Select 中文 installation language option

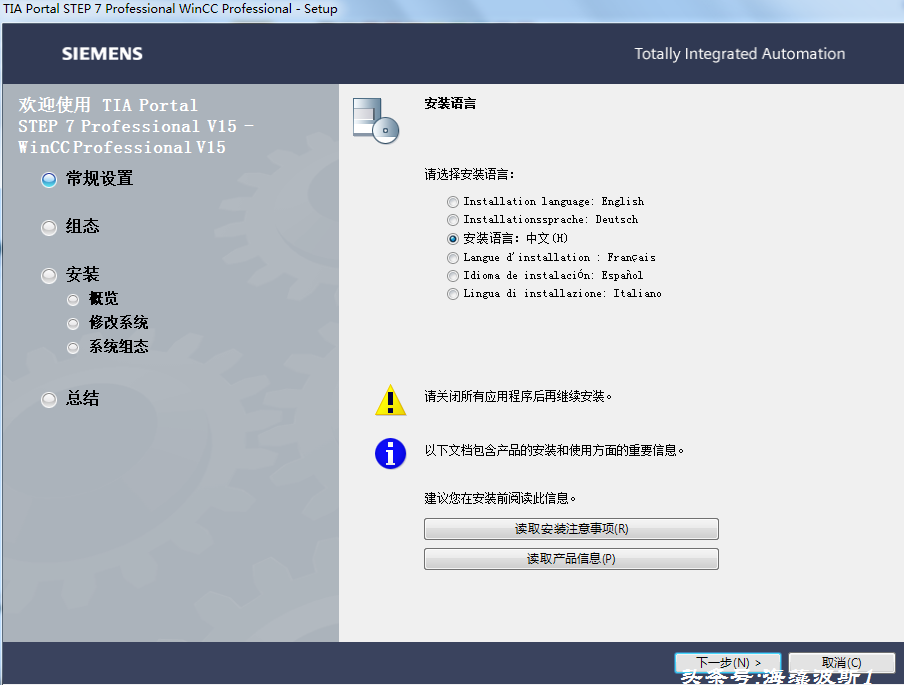tap(454, 239)
